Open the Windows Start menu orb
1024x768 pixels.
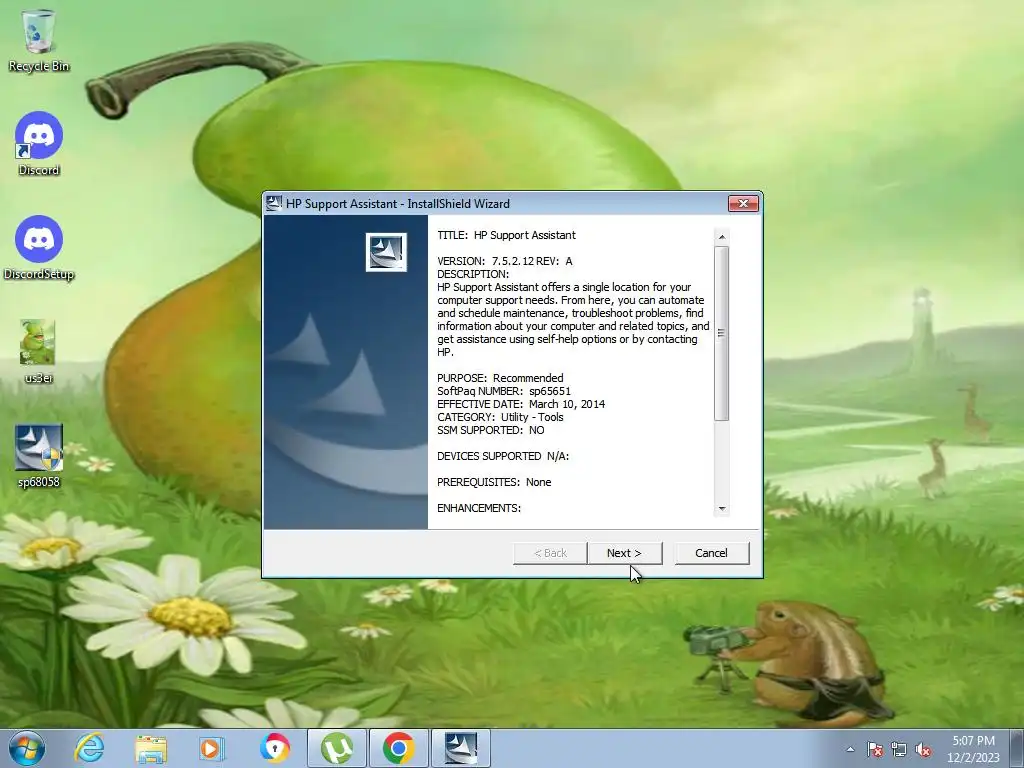[x=27, y=748]
